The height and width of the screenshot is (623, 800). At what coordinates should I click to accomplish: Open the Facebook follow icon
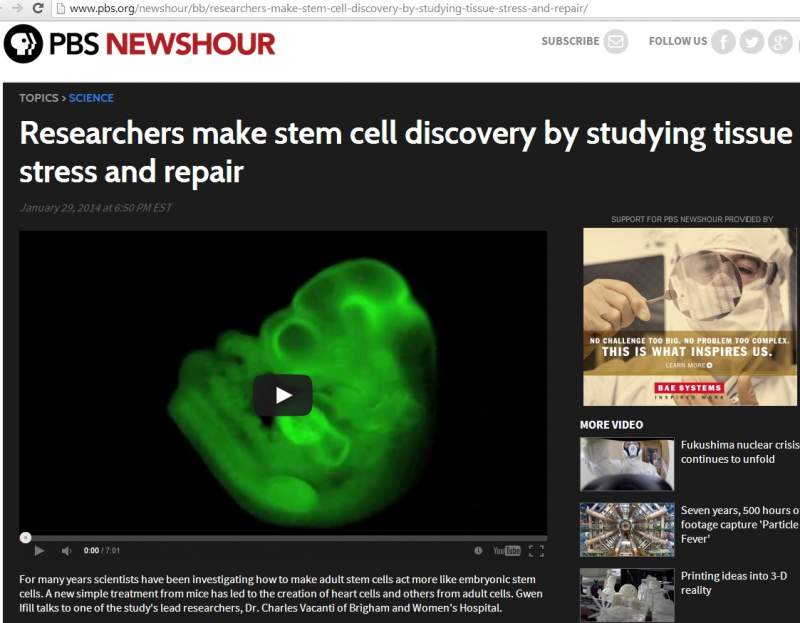coord(723,41)
